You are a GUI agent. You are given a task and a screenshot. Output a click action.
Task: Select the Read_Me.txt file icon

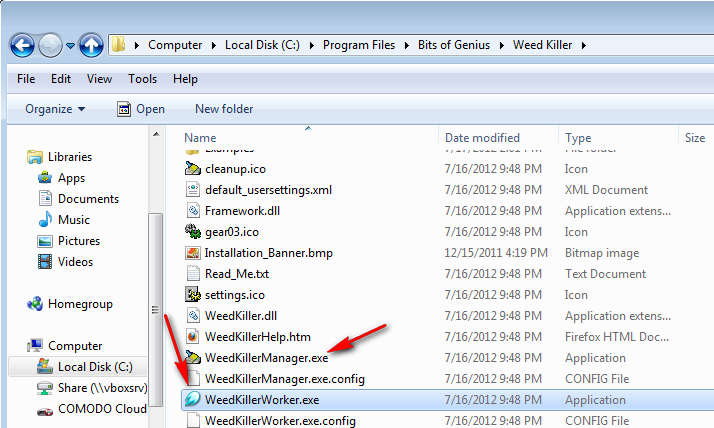(x=193, y=274)
